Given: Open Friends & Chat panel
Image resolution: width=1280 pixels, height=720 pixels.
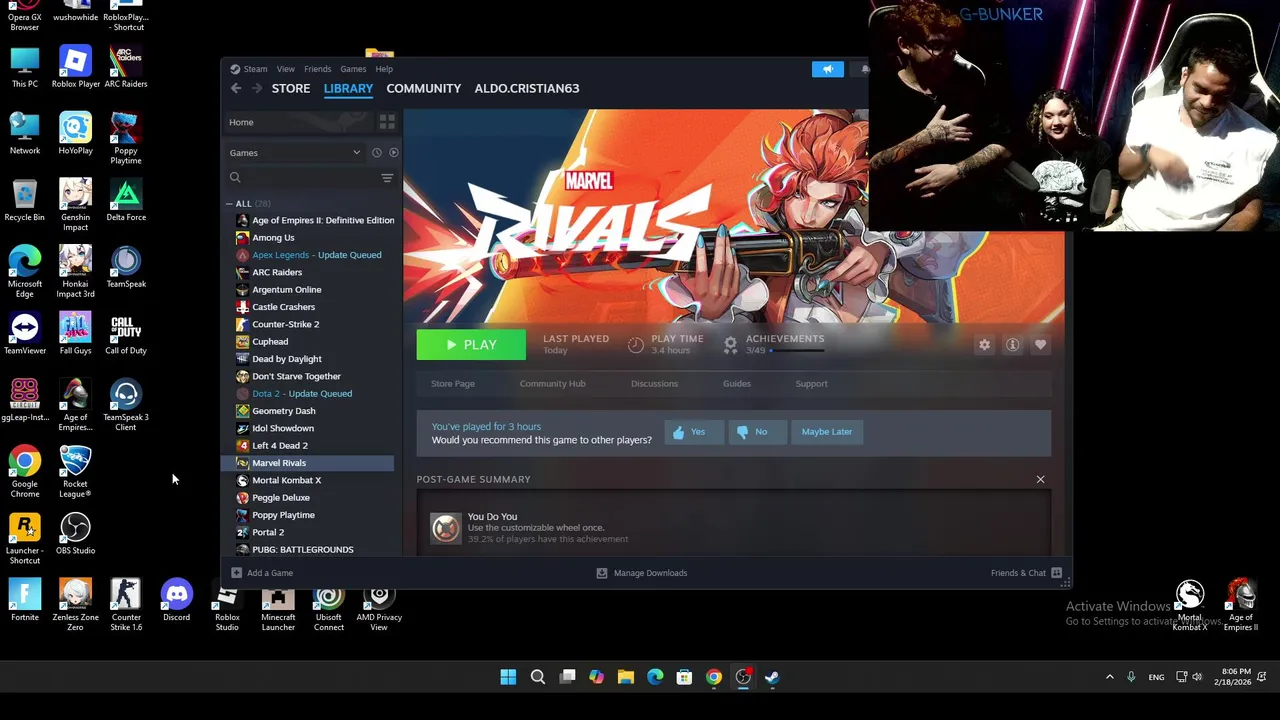Looking at the screenshot, I should (x=1026, y=573).
